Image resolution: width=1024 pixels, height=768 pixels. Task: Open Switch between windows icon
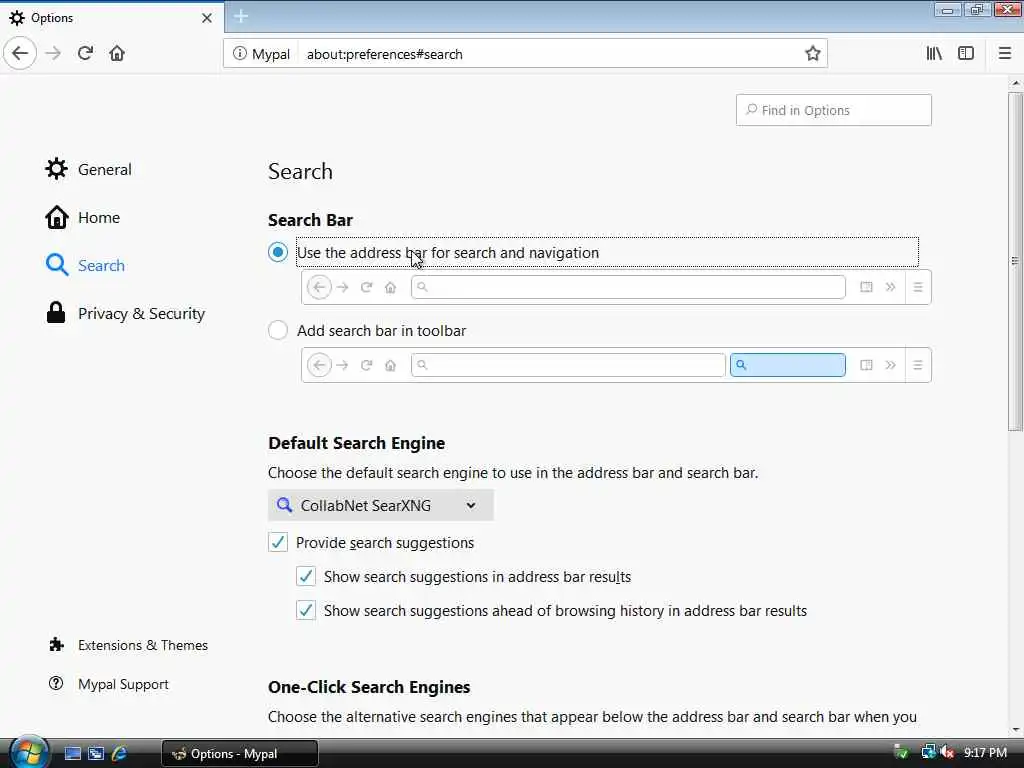(x=96, y=754)
